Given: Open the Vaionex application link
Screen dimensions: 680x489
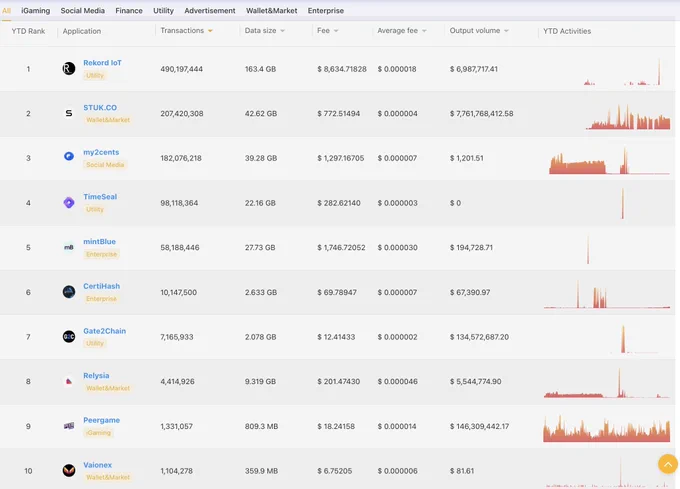Looking at the screenshot, I should (x=98, y=465).
